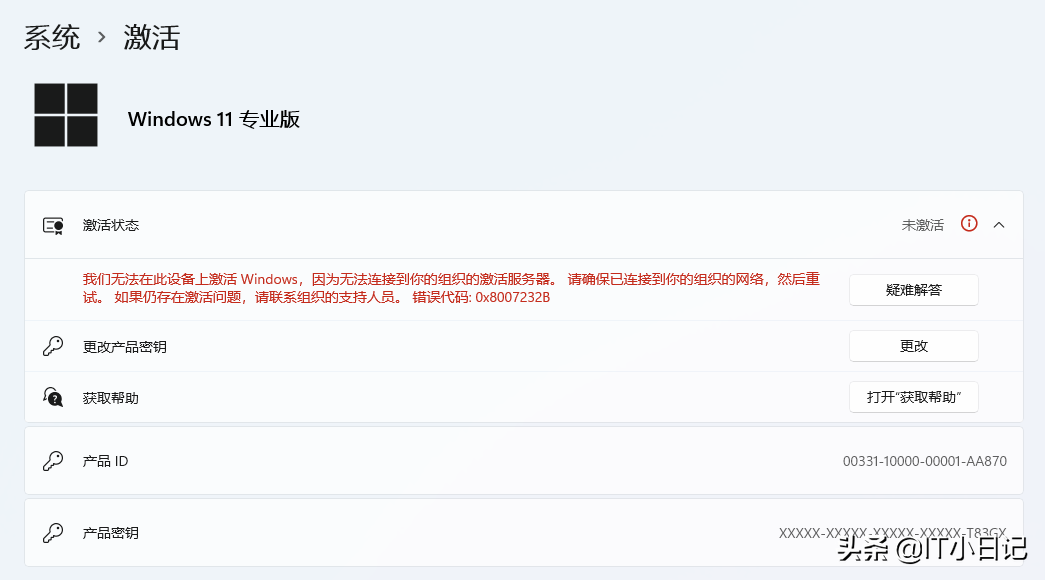
Task: Select the 激活状态 row header
Action: pos(524,225)
